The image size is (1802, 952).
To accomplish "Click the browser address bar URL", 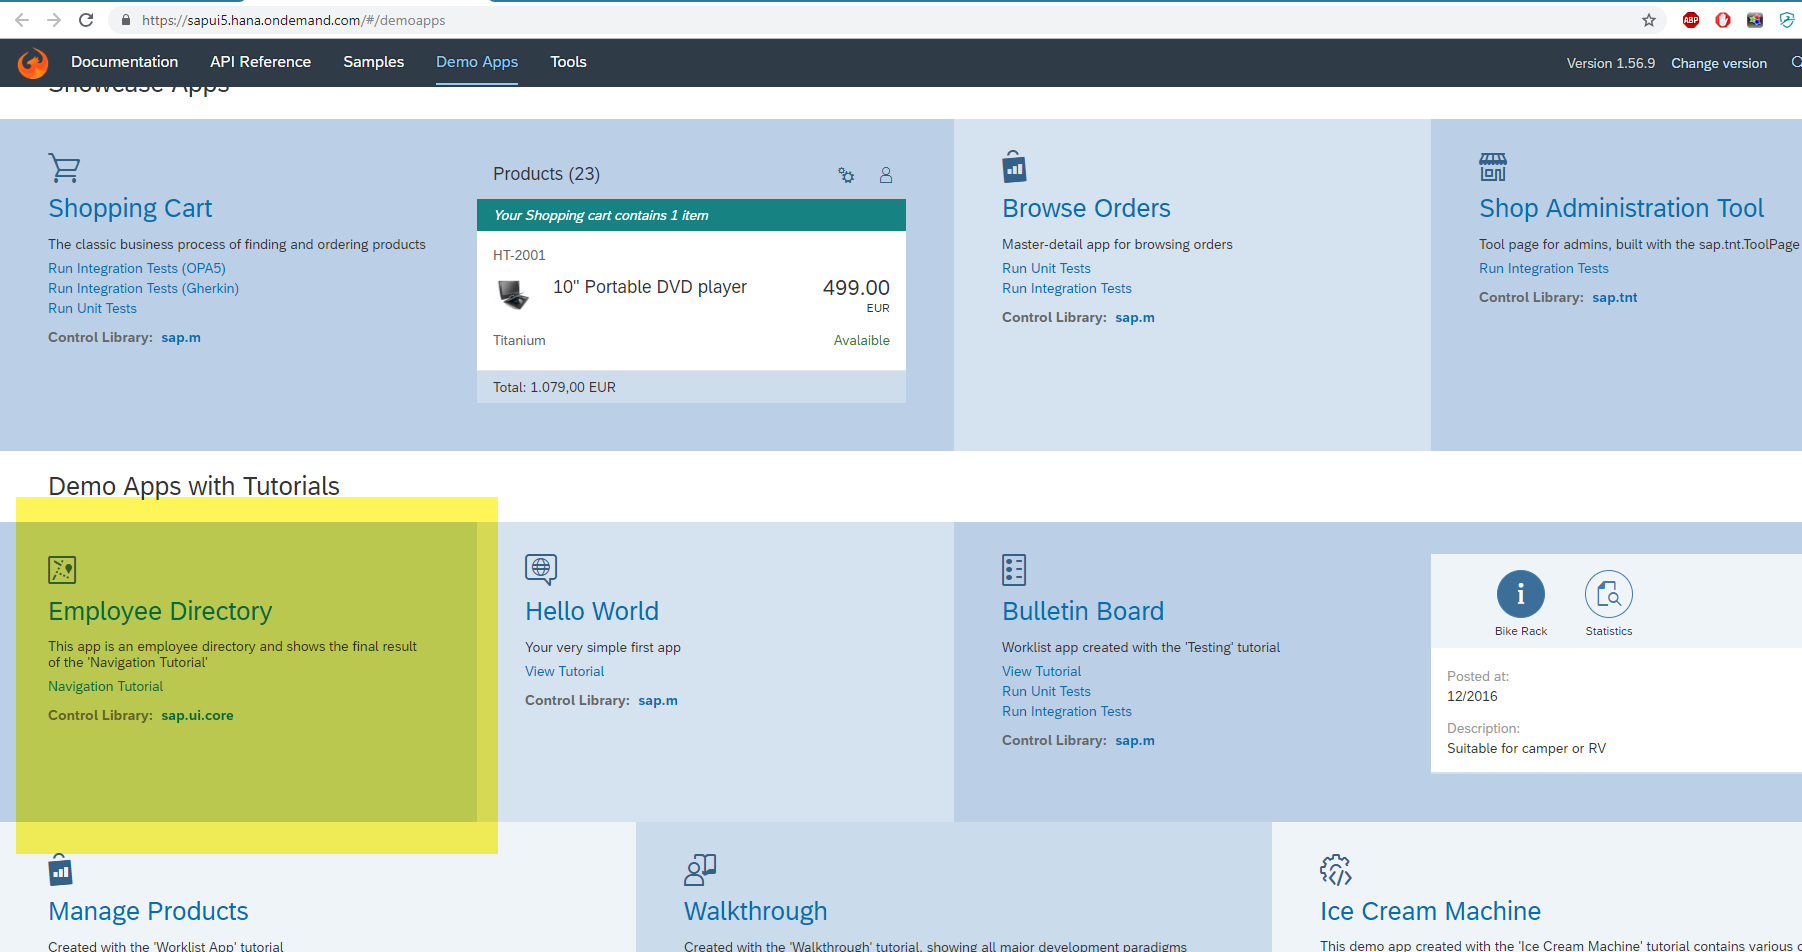I will (x=294, y=20).
